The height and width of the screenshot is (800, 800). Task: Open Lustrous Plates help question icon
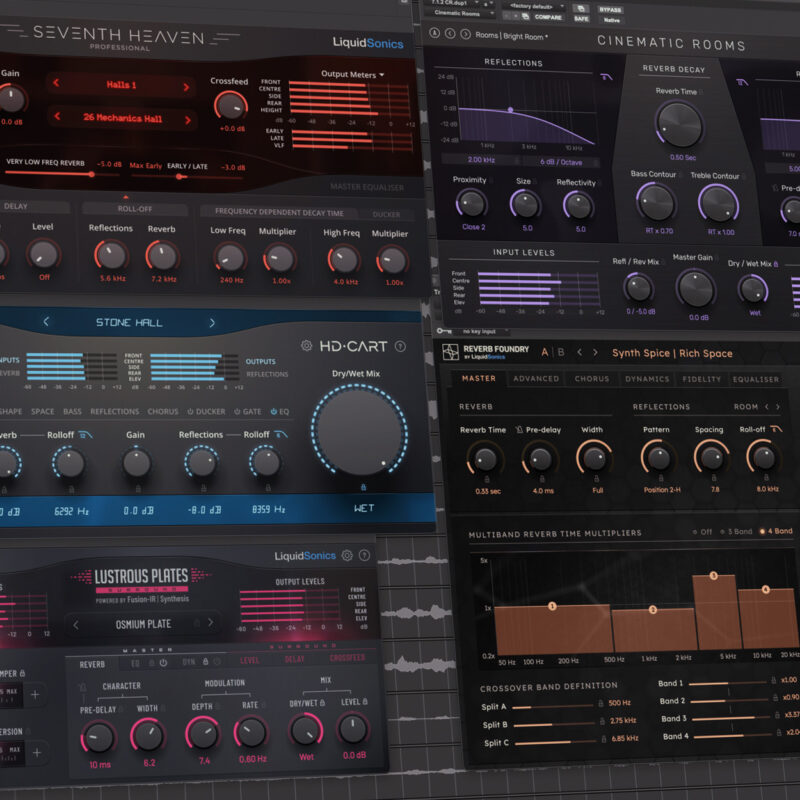tap(364, 555)
